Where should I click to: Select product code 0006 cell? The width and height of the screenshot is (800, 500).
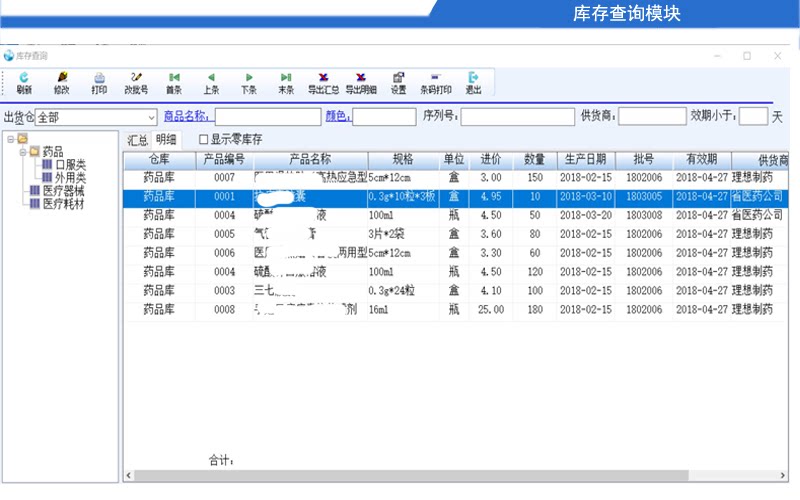pyautogui.click(x=224, y=253)
